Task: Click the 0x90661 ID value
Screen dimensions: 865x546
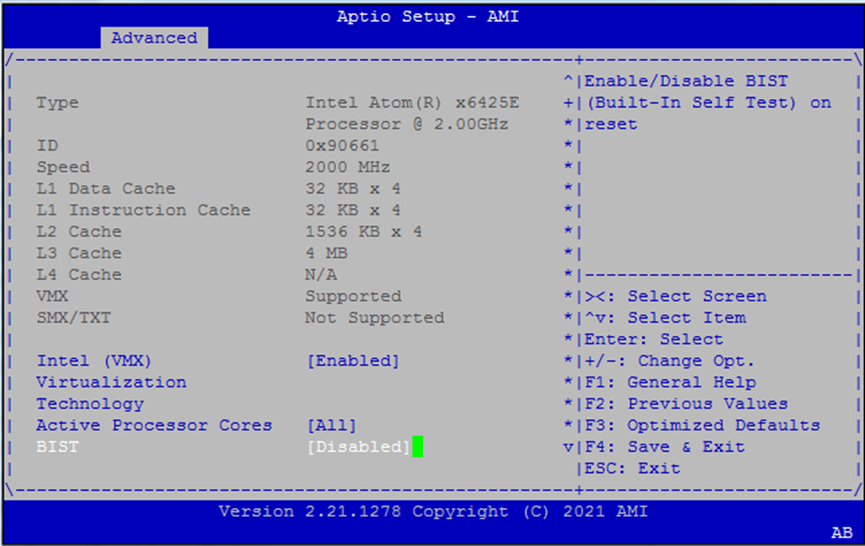Action: click(x=342, y=146)
